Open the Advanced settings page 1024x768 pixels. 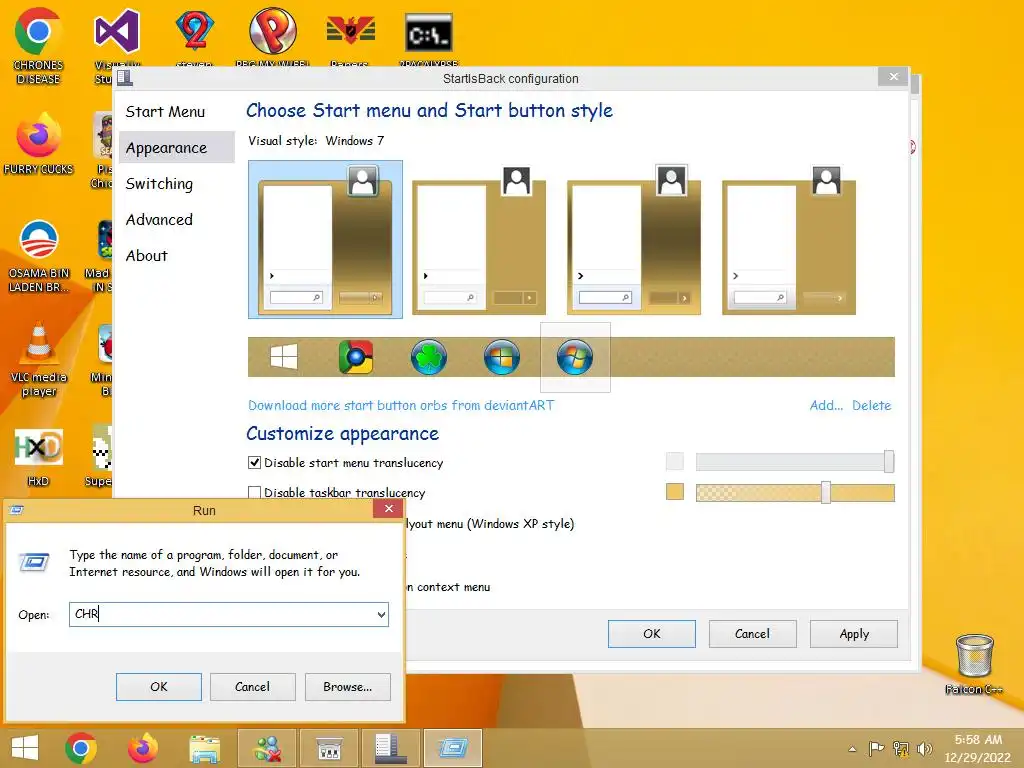(x=159, y=219)
